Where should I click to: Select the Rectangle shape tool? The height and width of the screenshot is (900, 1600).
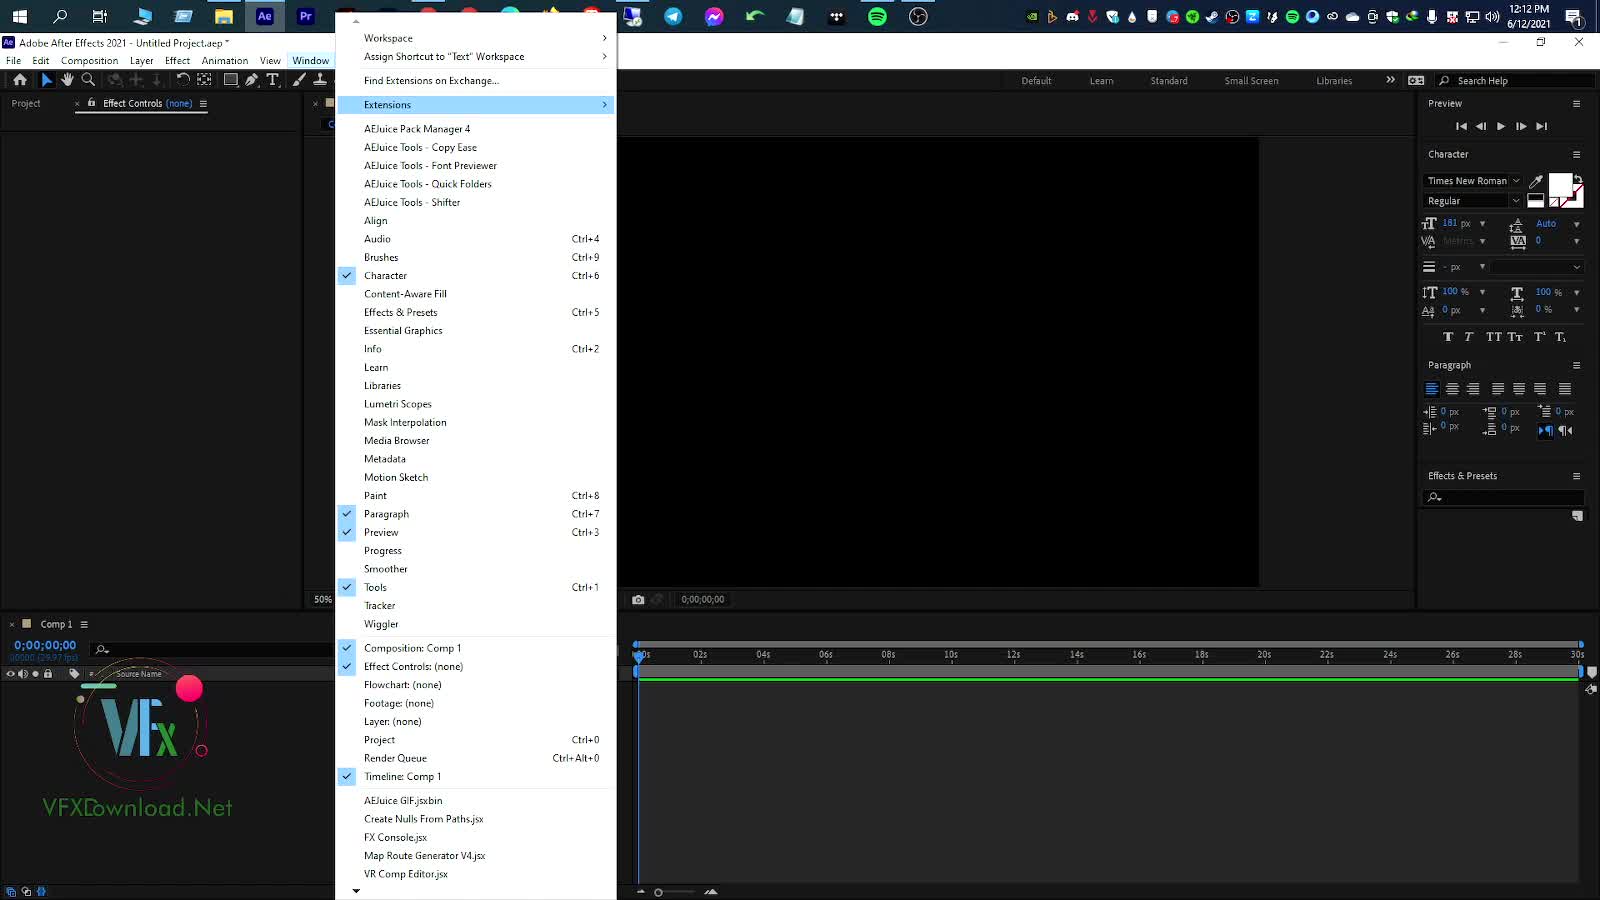click(x=231, y=79)
